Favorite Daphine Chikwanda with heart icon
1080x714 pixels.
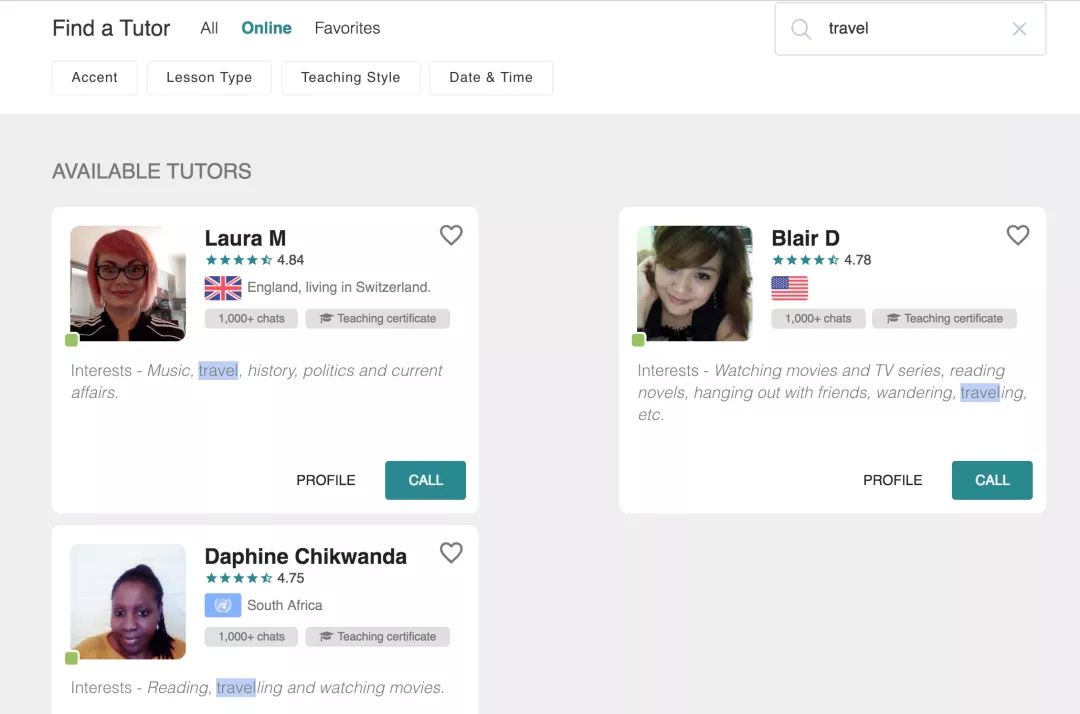(451, 553)
